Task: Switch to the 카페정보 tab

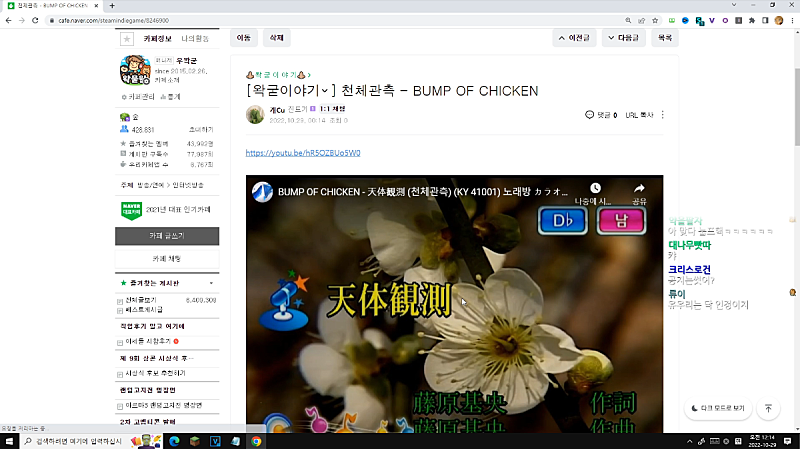Action: pos(157,39)
